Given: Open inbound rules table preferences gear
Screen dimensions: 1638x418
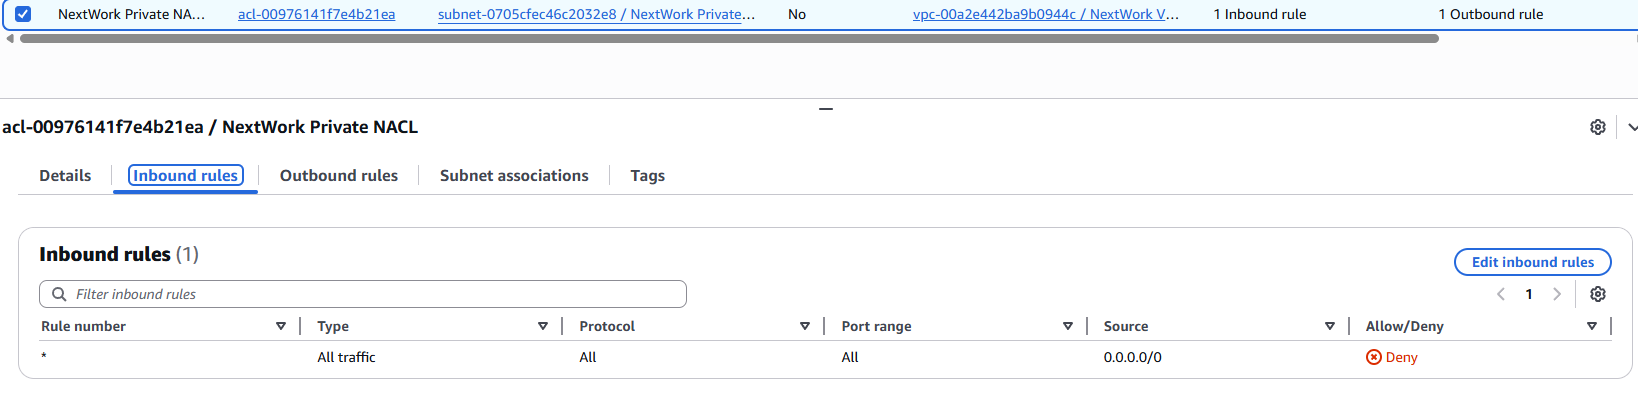Looking at the screenshot, I should pyautogui.click(x=1598, y=294).
